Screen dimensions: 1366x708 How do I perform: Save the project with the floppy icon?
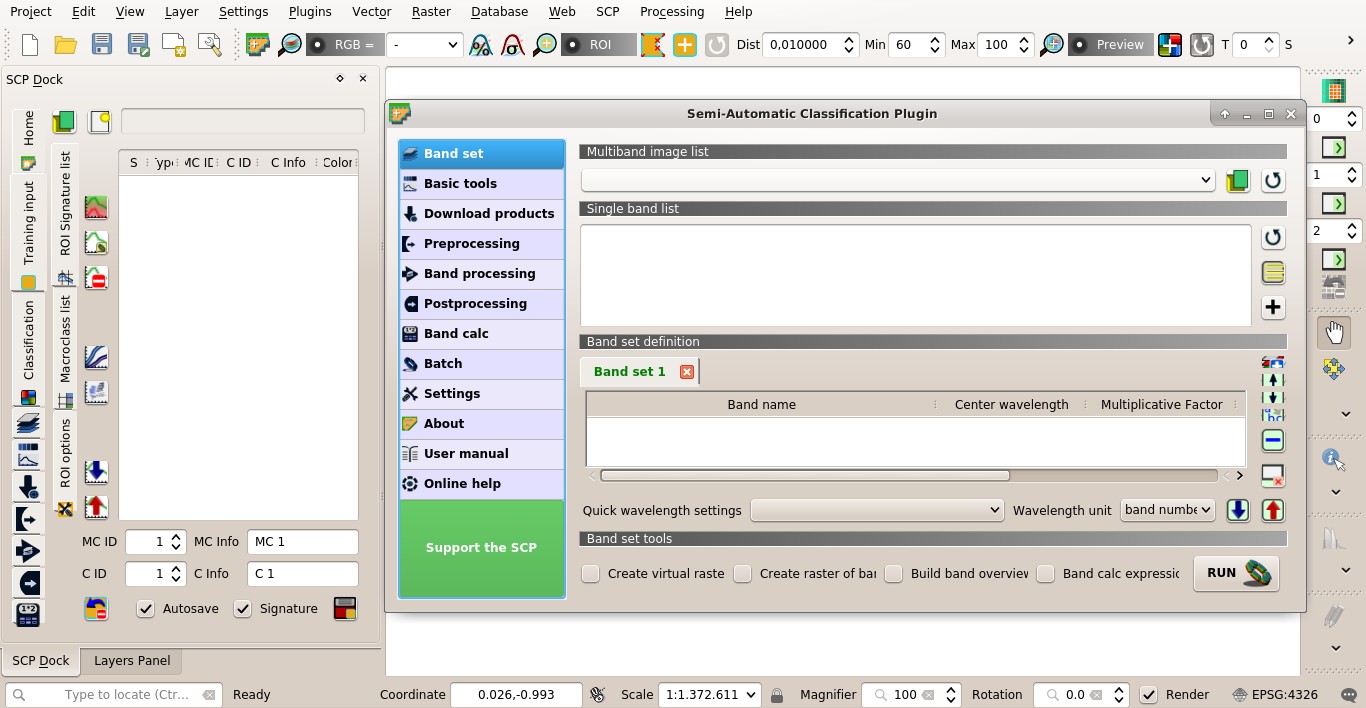(x=102, y=44)
